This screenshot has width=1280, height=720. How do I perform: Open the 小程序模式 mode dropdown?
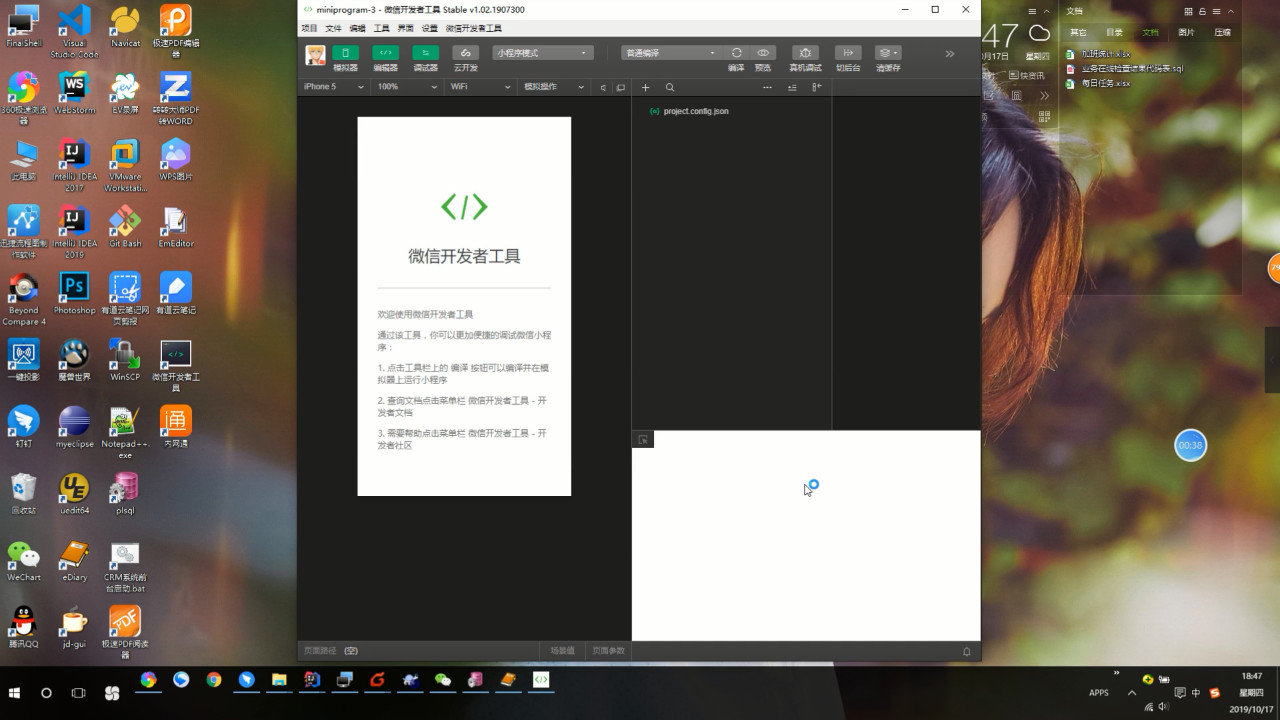[x=543, y=53]
